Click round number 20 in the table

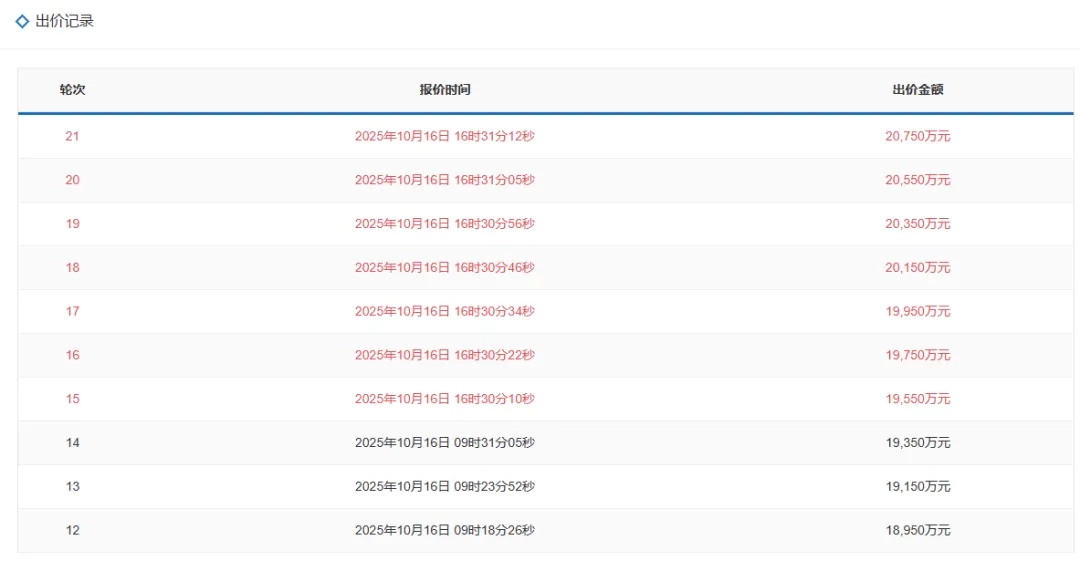coord(72,180)
